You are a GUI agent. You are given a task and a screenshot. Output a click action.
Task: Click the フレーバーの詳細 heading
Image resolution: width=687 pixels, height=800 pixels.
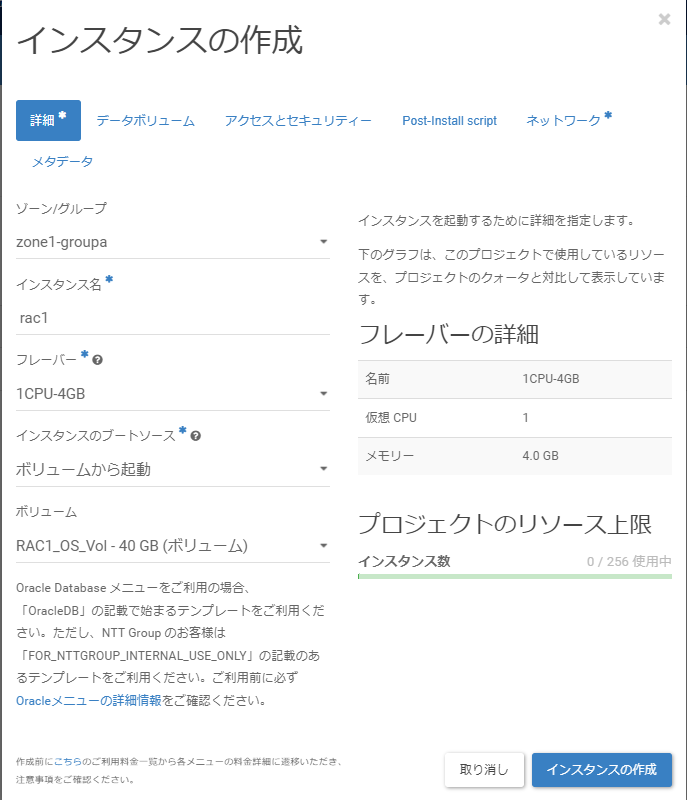[x=448, y=334]
